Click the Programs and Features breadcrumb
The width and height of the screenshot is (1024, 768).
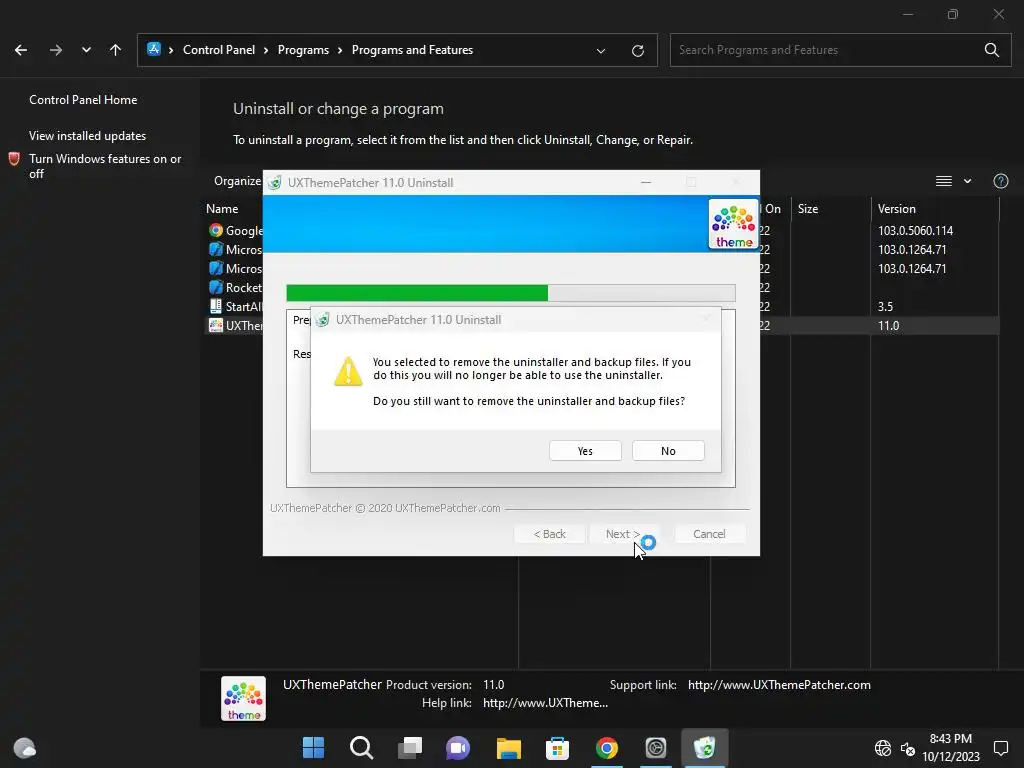(412, 50)
